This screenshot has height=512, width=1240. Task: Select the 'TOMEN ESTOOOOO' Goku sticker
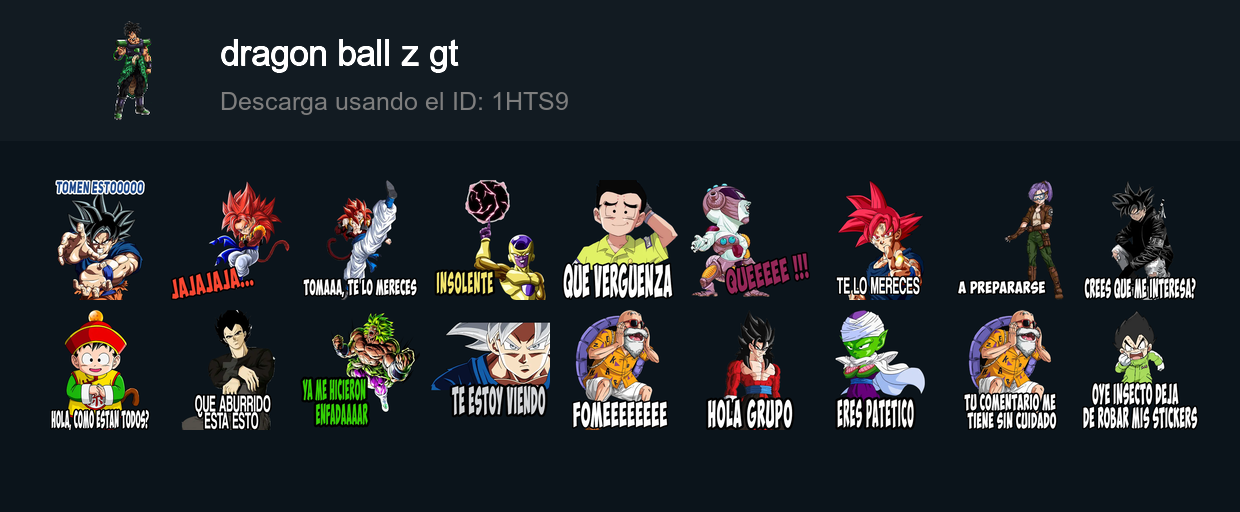[x=100, y=240]
